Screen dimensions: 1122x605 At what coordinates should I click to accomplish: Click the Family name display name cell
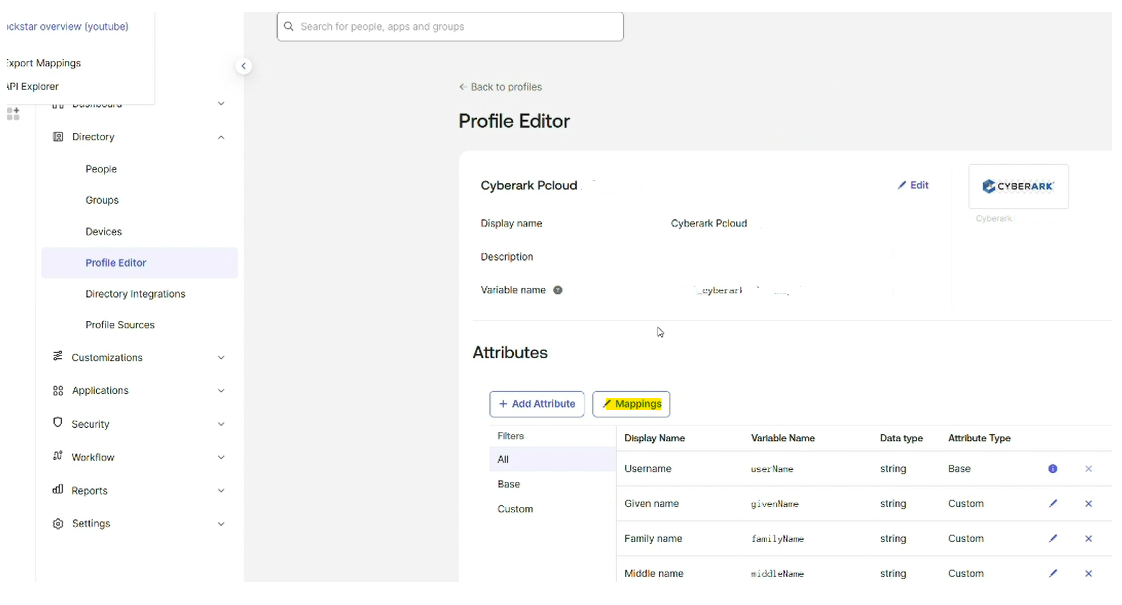click(653, 538)
